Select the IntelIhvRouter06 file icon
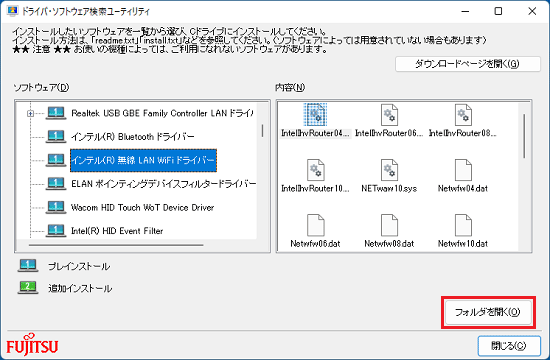Screen dimensions: 550x360 (x=389, y=114)
